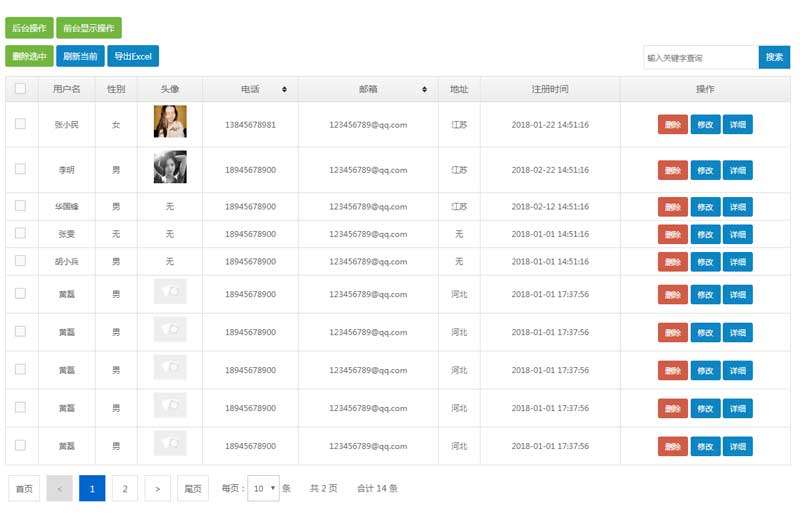Delete 李明 using red 删除 button
The height and width of the screenshot is (519, 800).
672,170
